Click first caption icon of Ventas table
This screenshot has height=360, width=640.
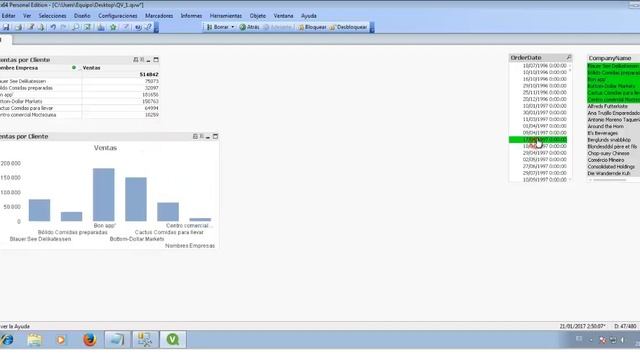tap(136, 60)
